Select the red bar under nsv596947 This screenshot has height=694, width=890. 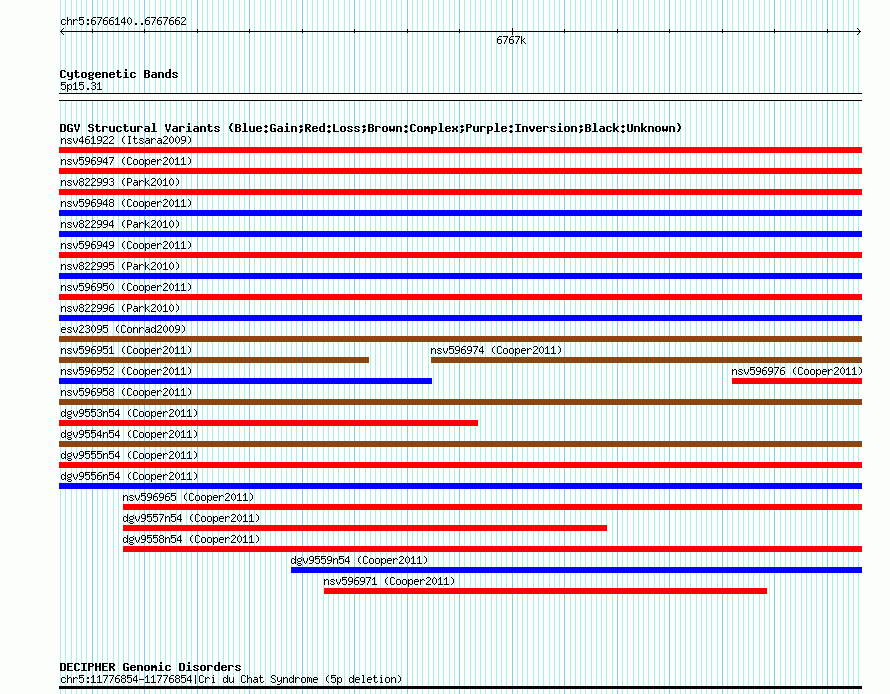click(x=460, y=171)
